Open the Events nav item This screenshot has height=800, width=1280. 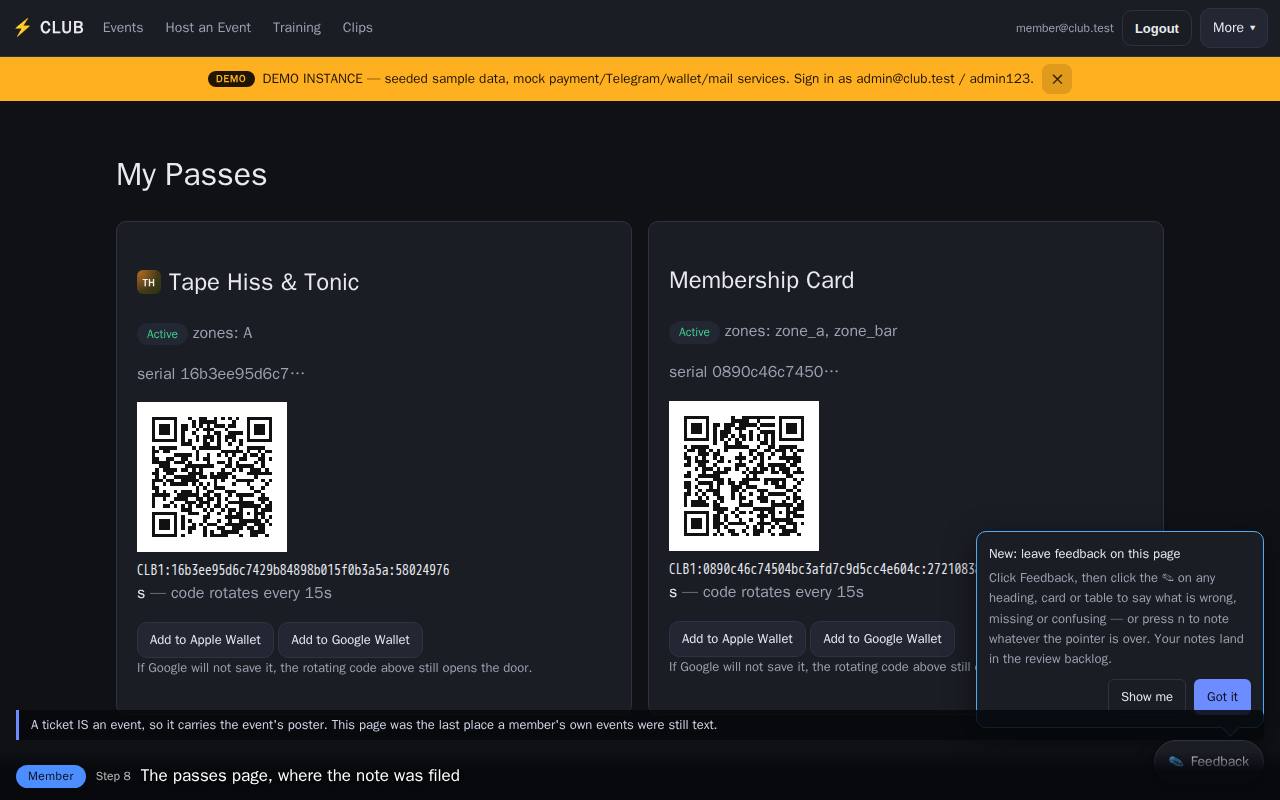coord(123,28)
